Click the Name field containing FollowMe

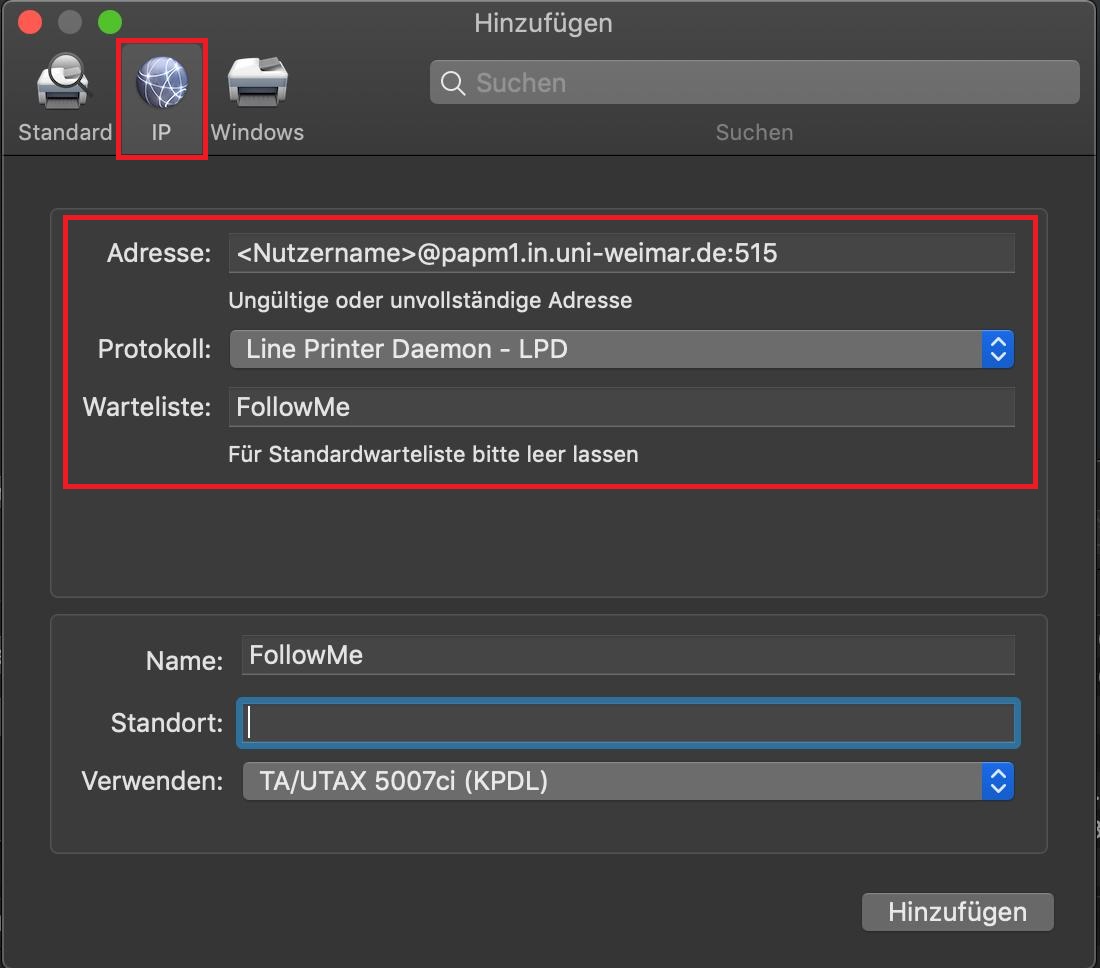coord(627,655)
